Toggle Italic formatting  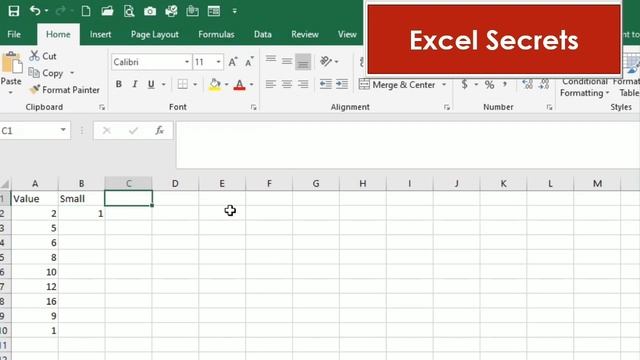click(135, 84)
